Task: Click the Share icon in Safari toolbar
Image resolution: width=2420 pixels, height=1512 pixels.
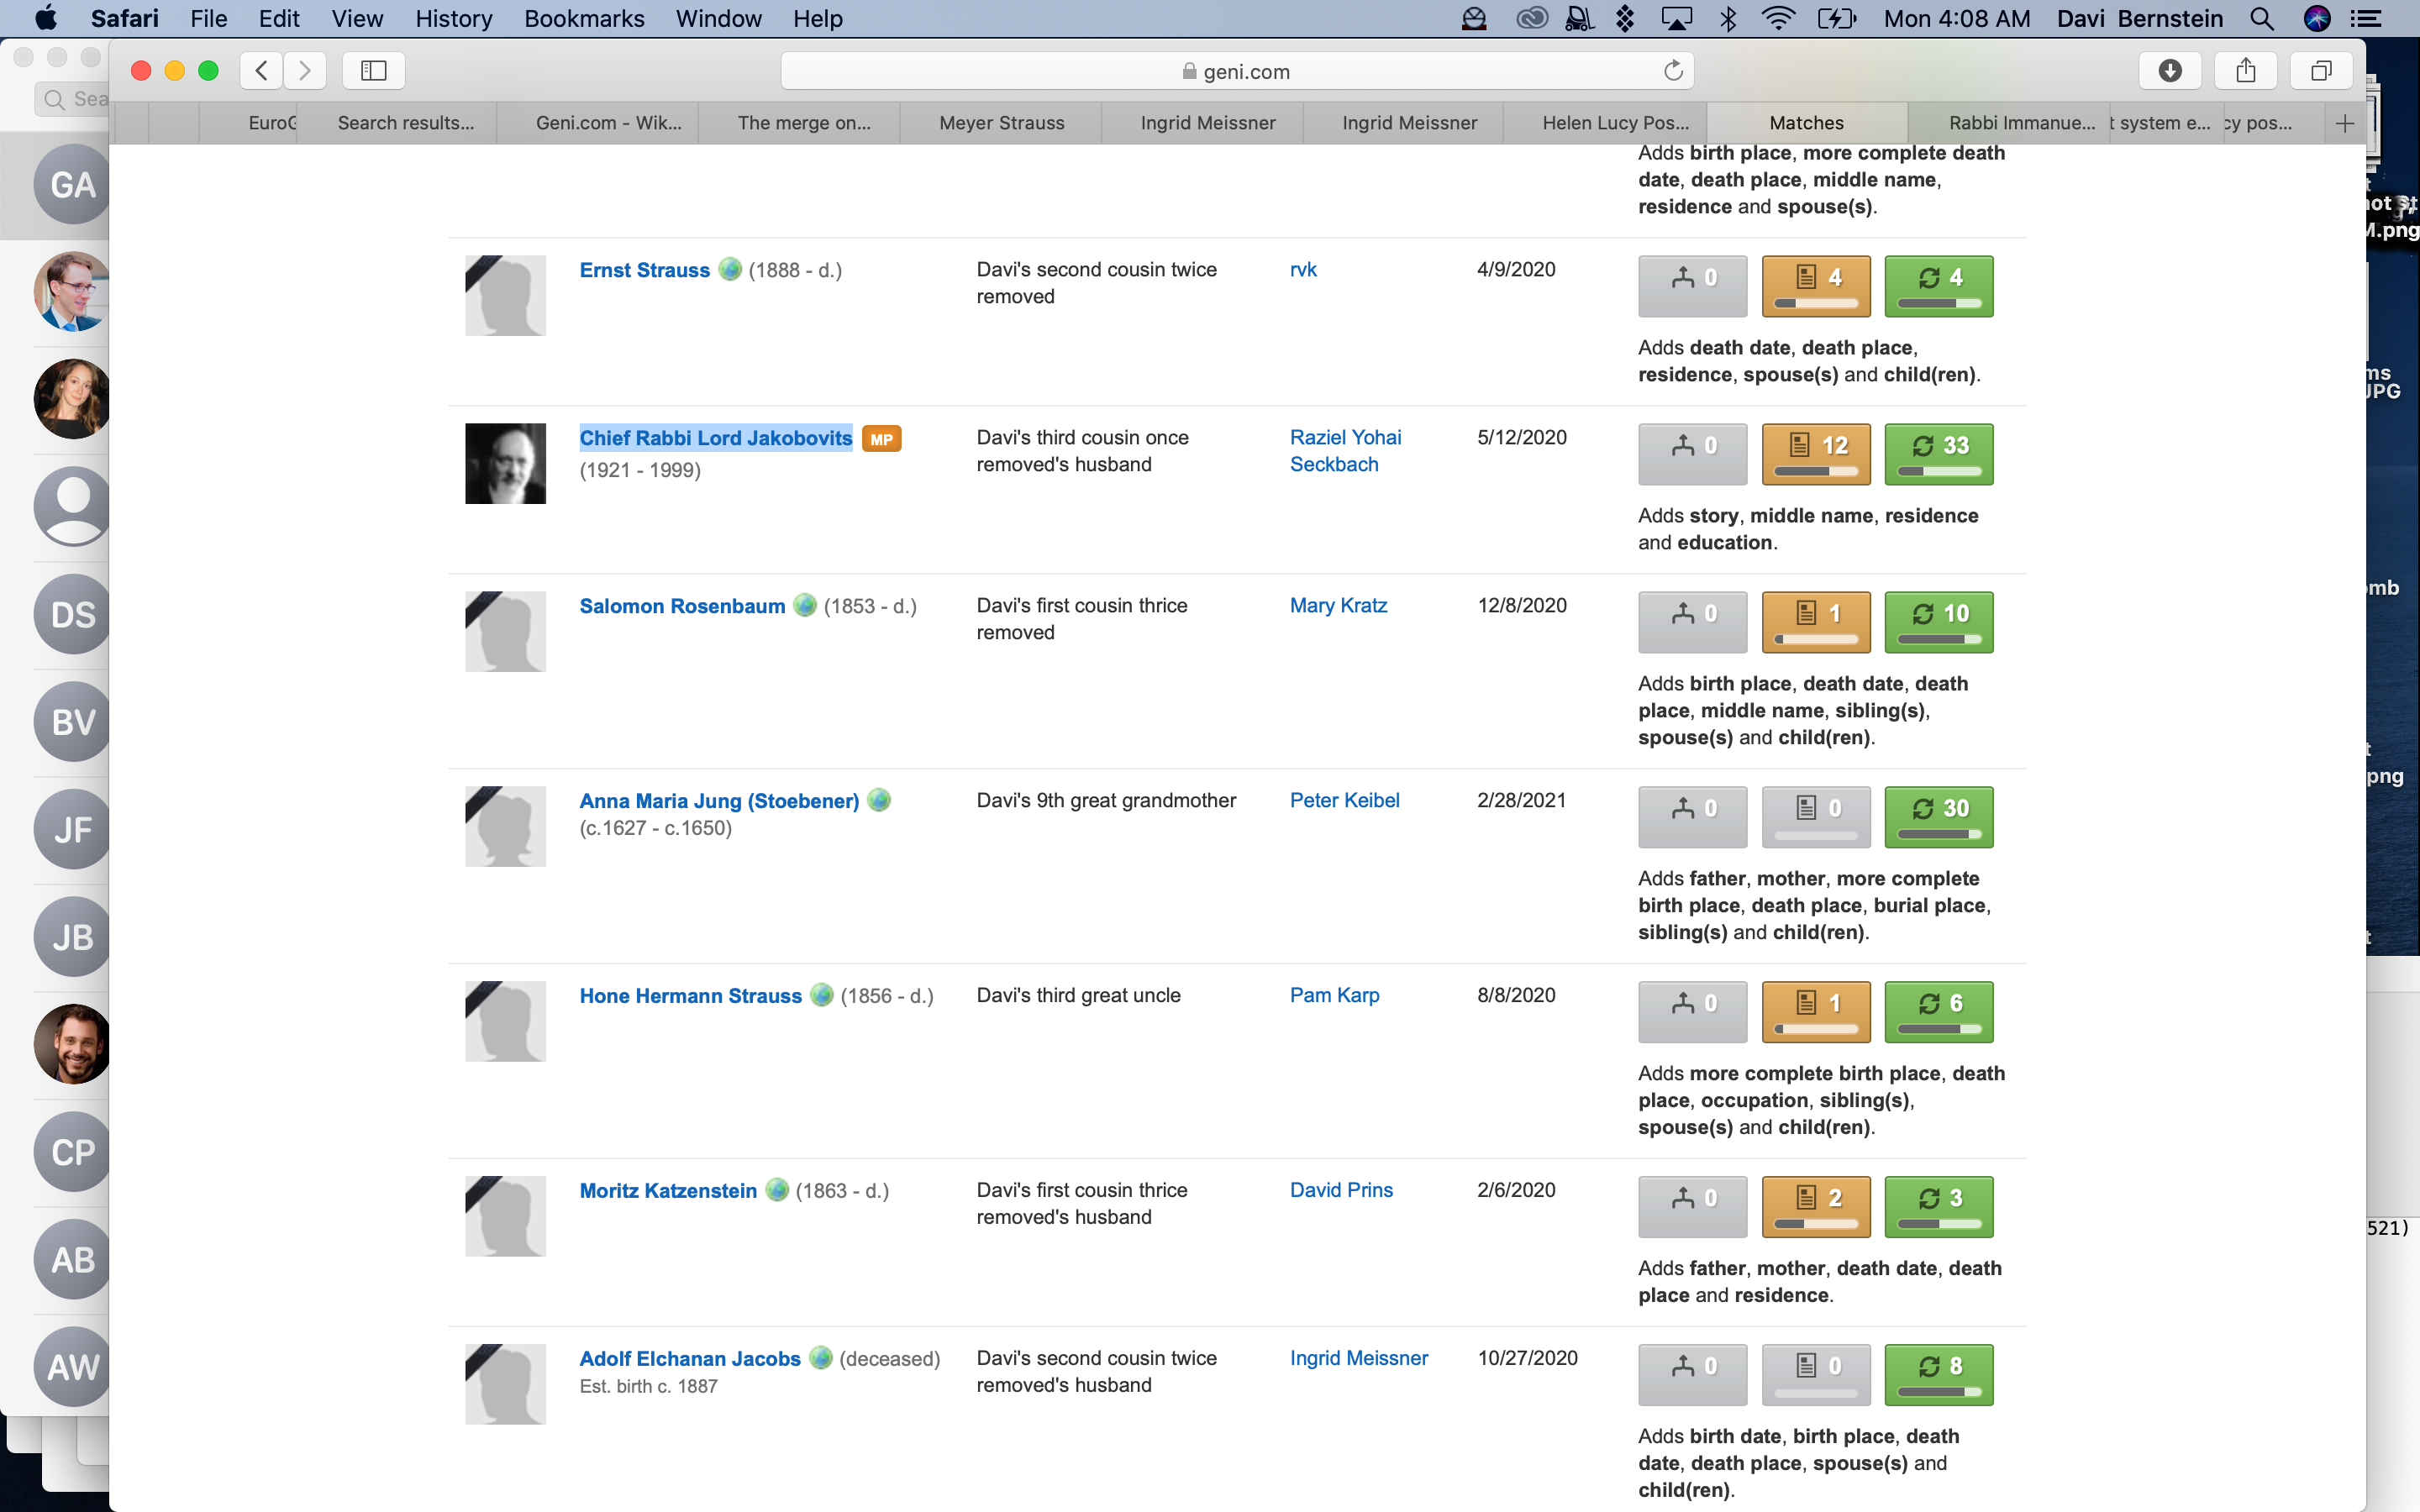Action: pos(2246,70)
